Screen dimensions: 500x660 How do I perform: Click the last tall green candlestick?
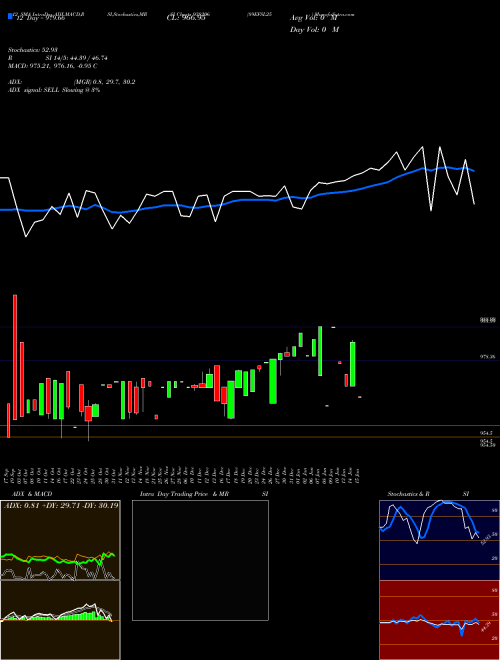[353, 364]
